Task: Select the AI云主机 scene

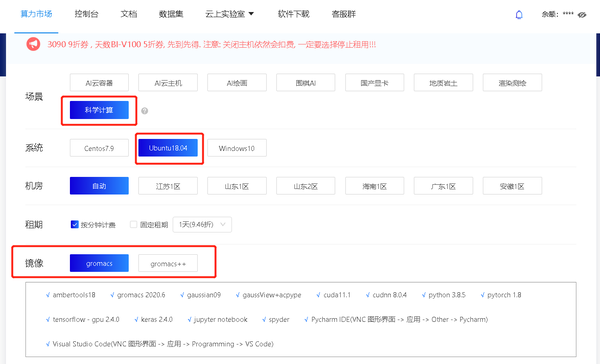Action: (168, 83)
